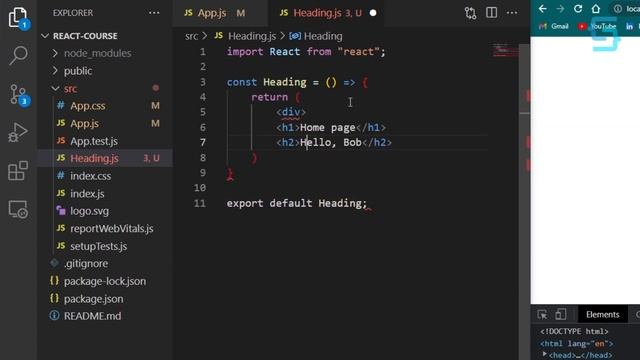Viewport: 640px width, 360px height.
Task: Close unsaved Heading.js tab via dot
Action: (x=373, y=13)
